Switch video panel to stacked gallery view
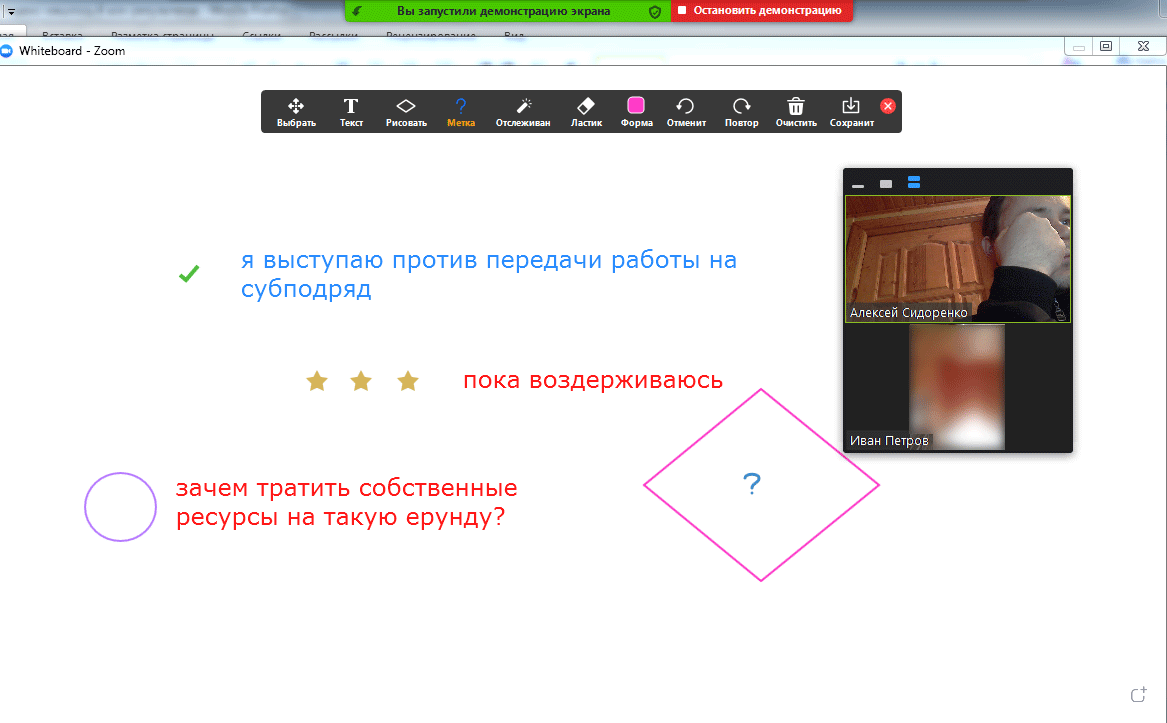Screen dimensions: 1167x723 [x=914, y=183]
